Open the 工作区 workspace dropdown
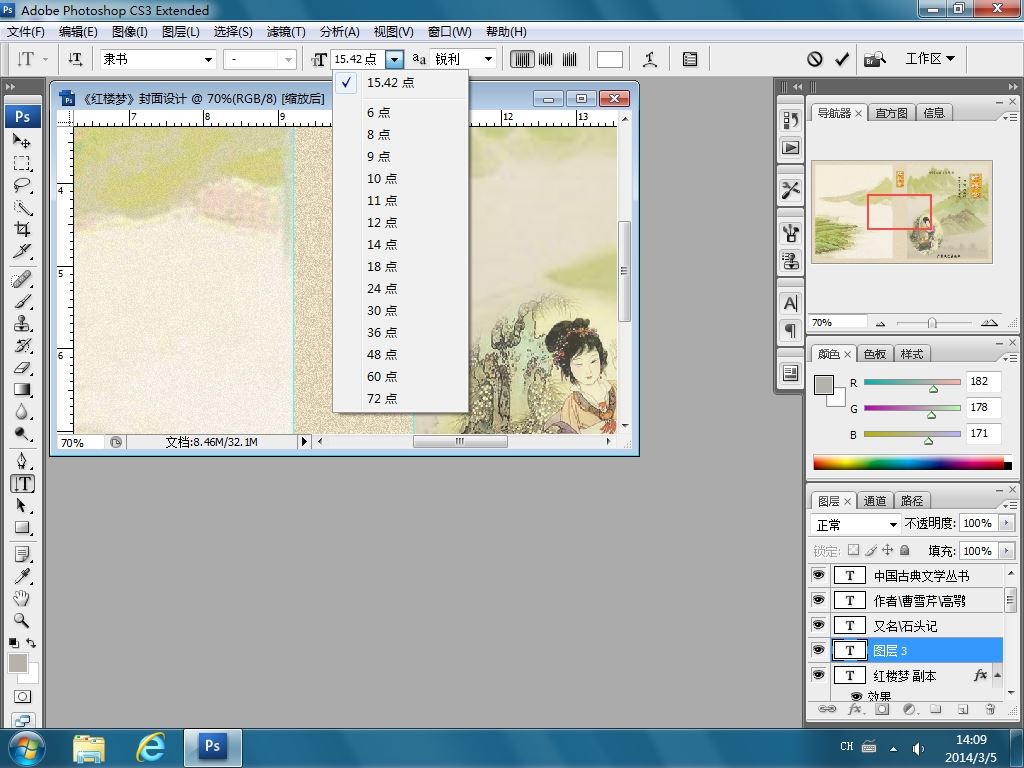 click(930, 59)
